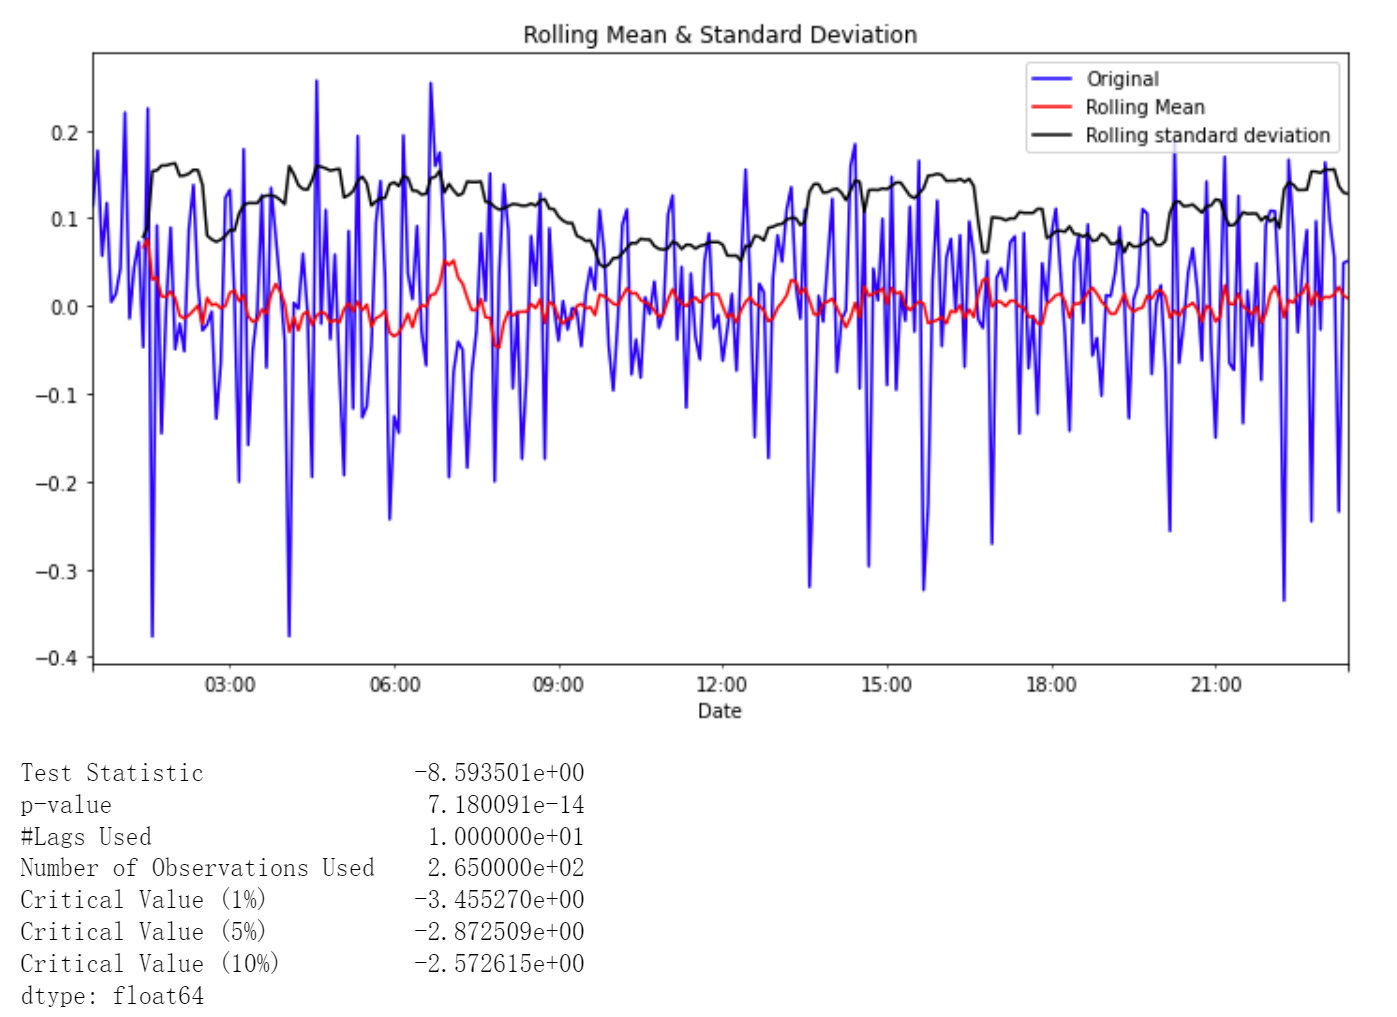Click 'Number of Observations Used' label
The height and width of the screenshot is (1017, 1397).
tap(197, 868)
